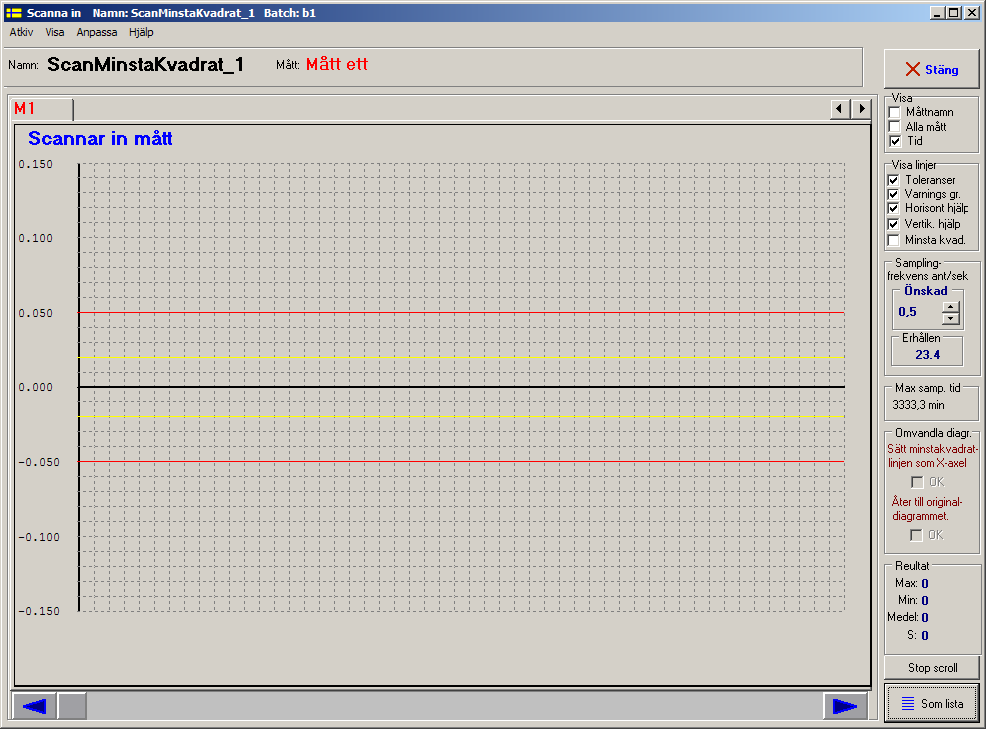The height and width of the screenshot is (729, 986).
Task: Click the Scannar in mått heading
Action: click(x=100, y=138)
